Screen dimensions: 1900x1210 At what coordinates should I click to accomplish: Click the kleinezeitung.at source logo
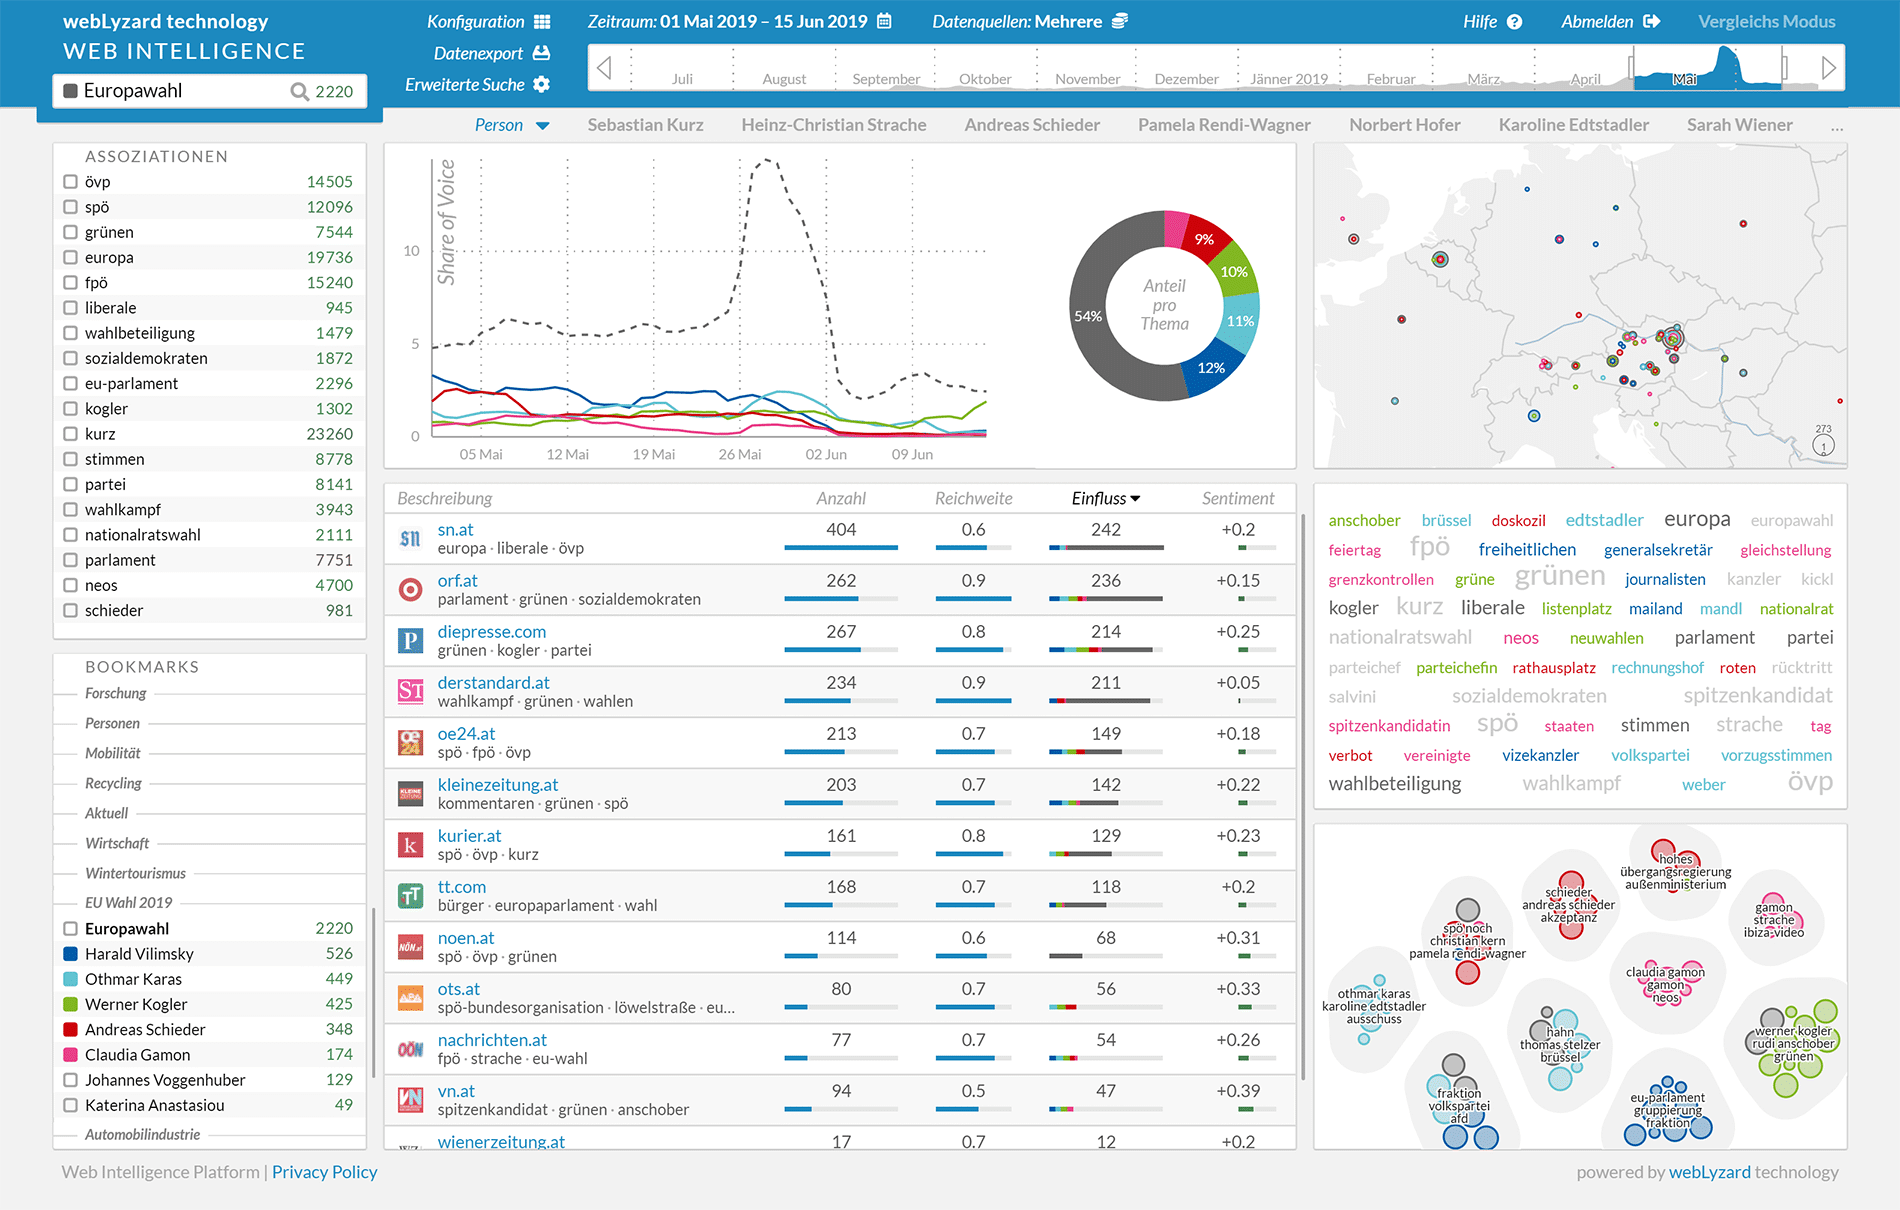click(410, 794)
